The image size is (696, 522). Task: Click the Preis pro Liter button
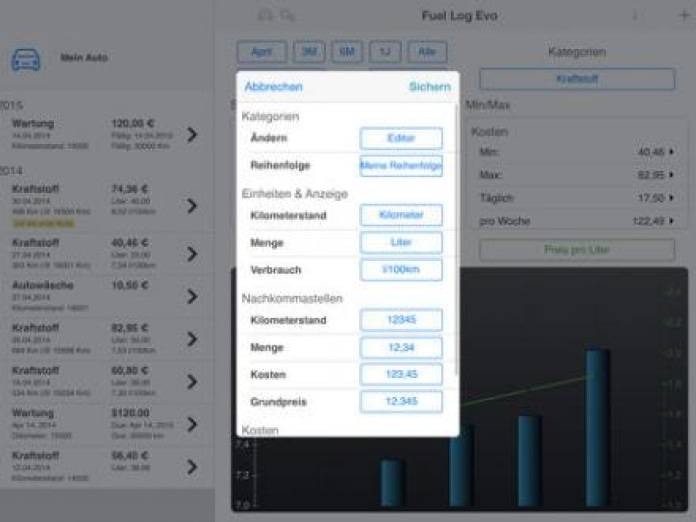pyautogui.click(x=577, y=249)
